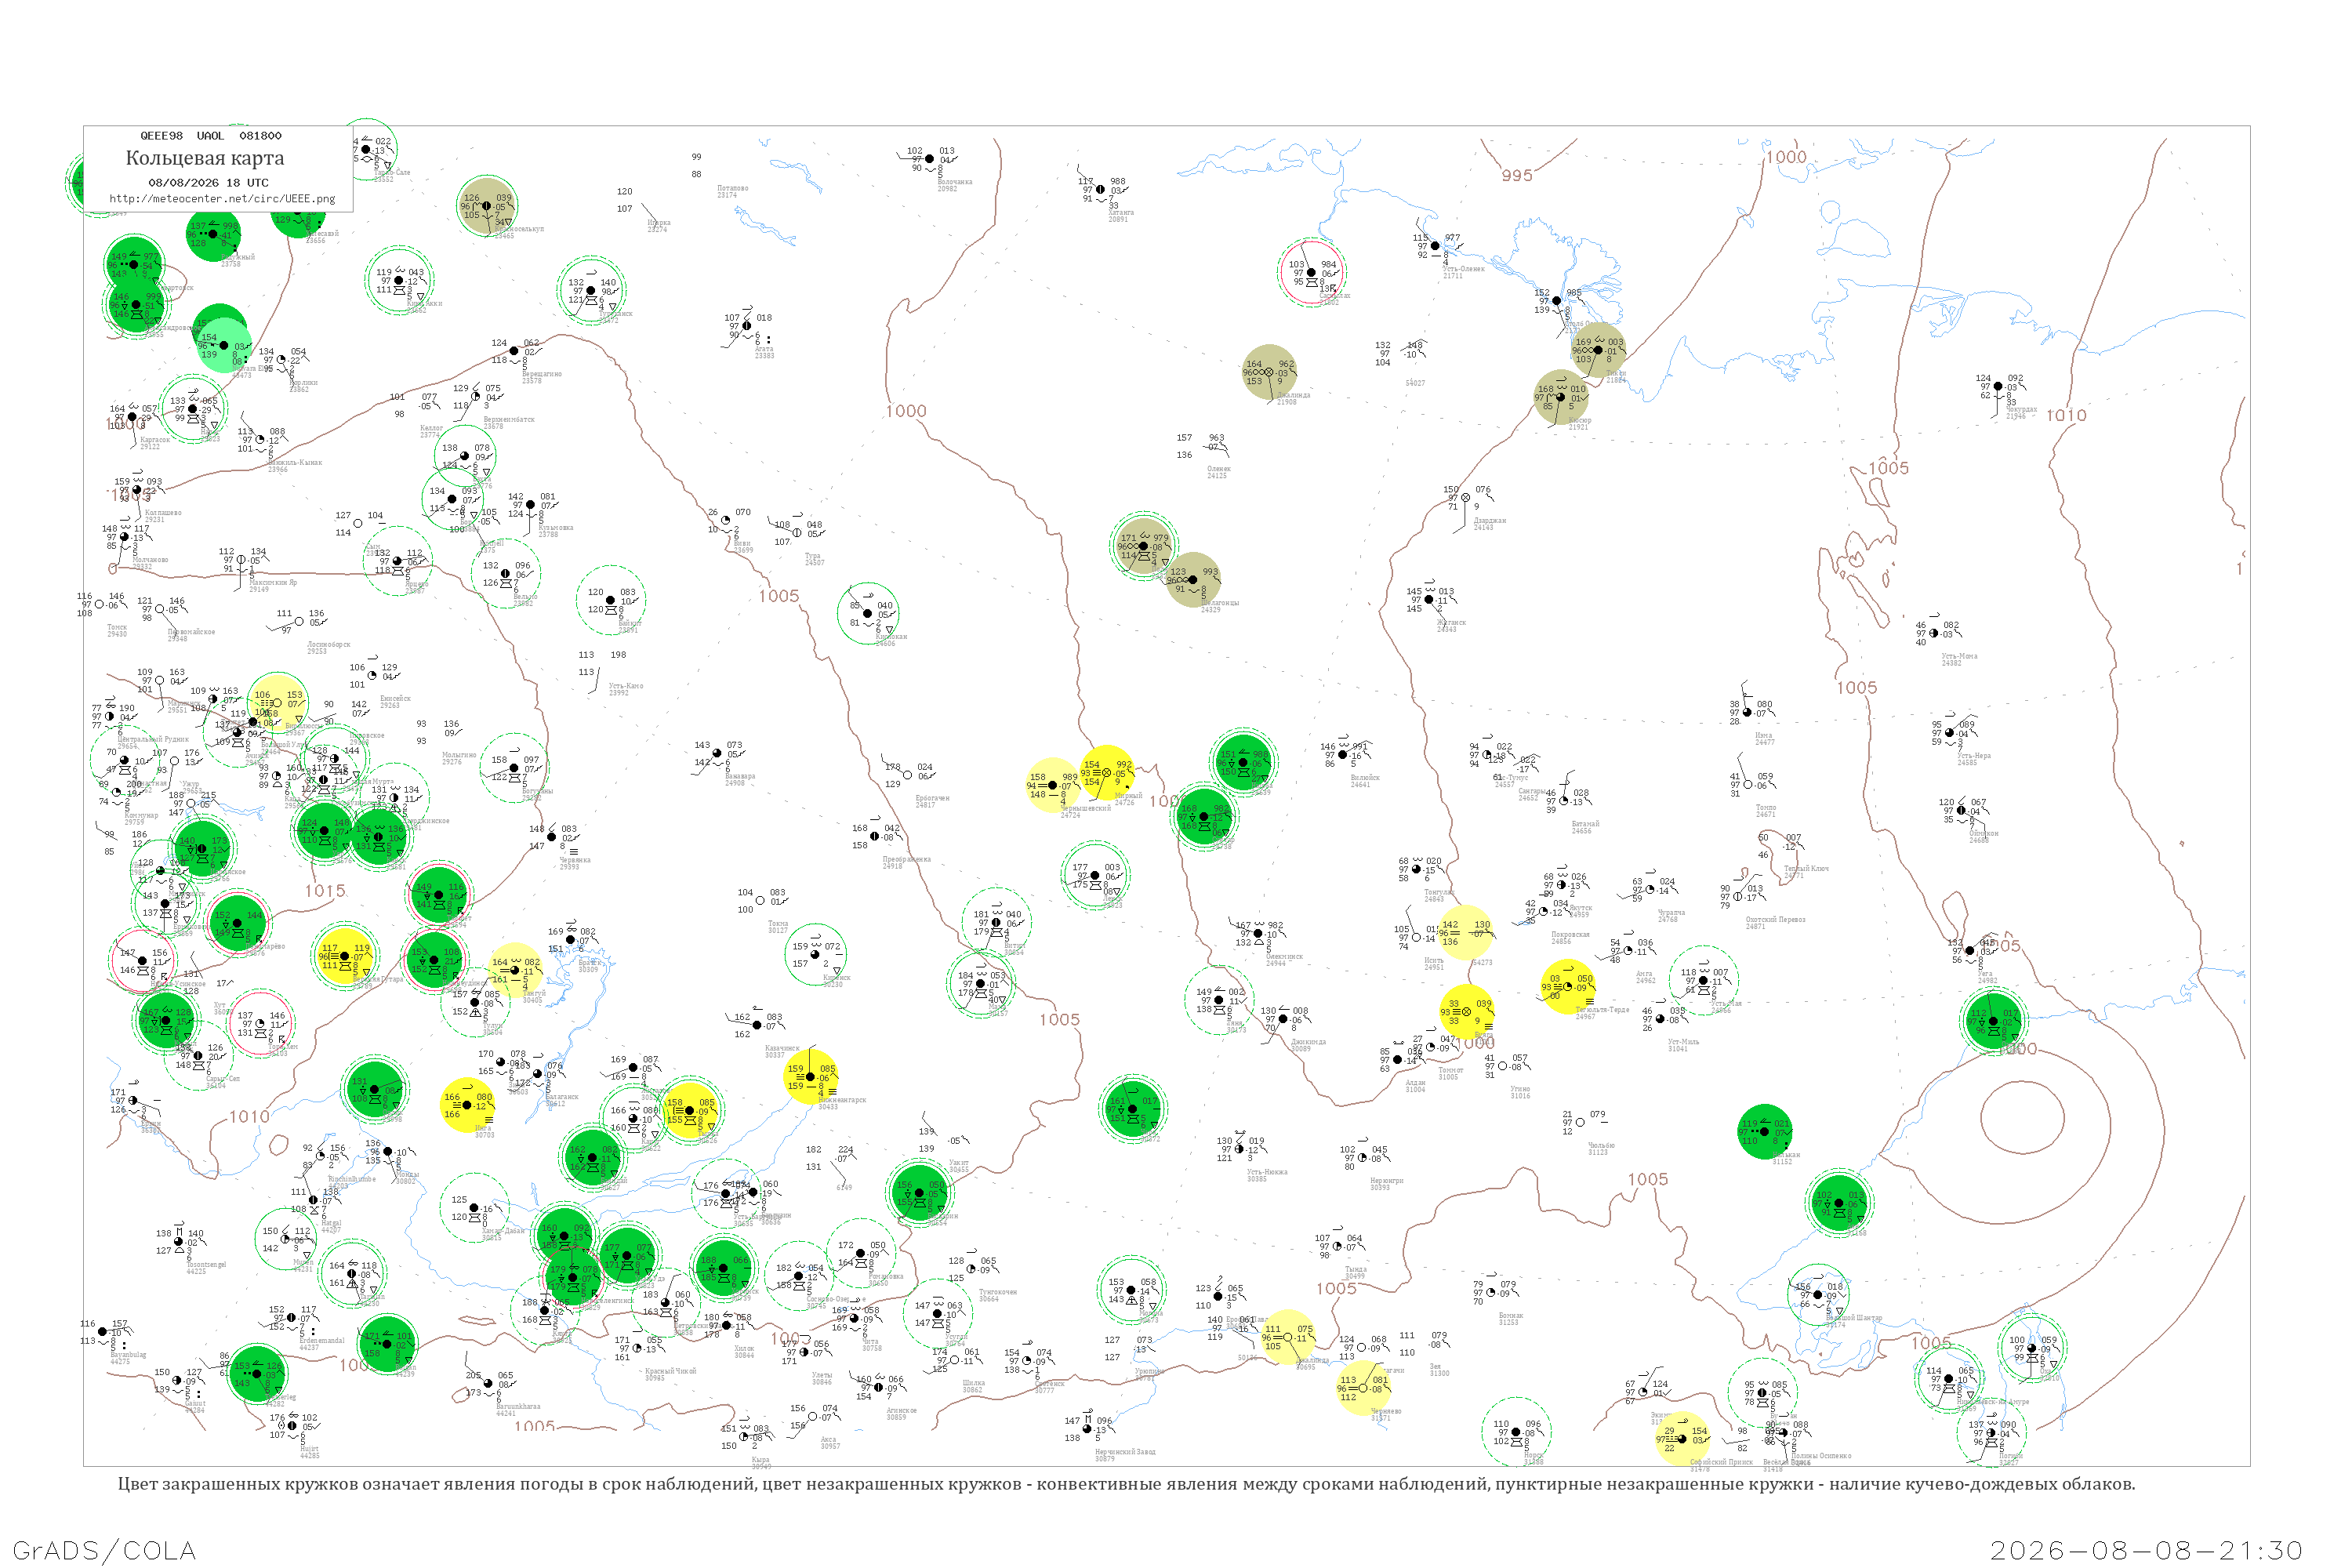Image resolution: width=2352 pixels, height=1568 pixels.
Task: Click the map title "Кольцевая карта"
Action: [x=205, y=158]
